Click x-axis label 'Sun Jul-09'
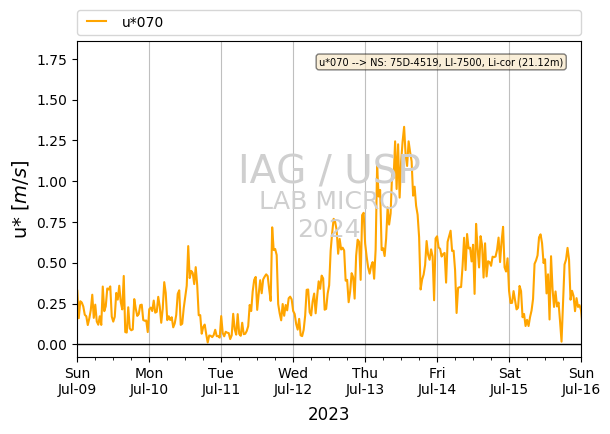This screenshot has height=434, width=610. click(77, 381)
